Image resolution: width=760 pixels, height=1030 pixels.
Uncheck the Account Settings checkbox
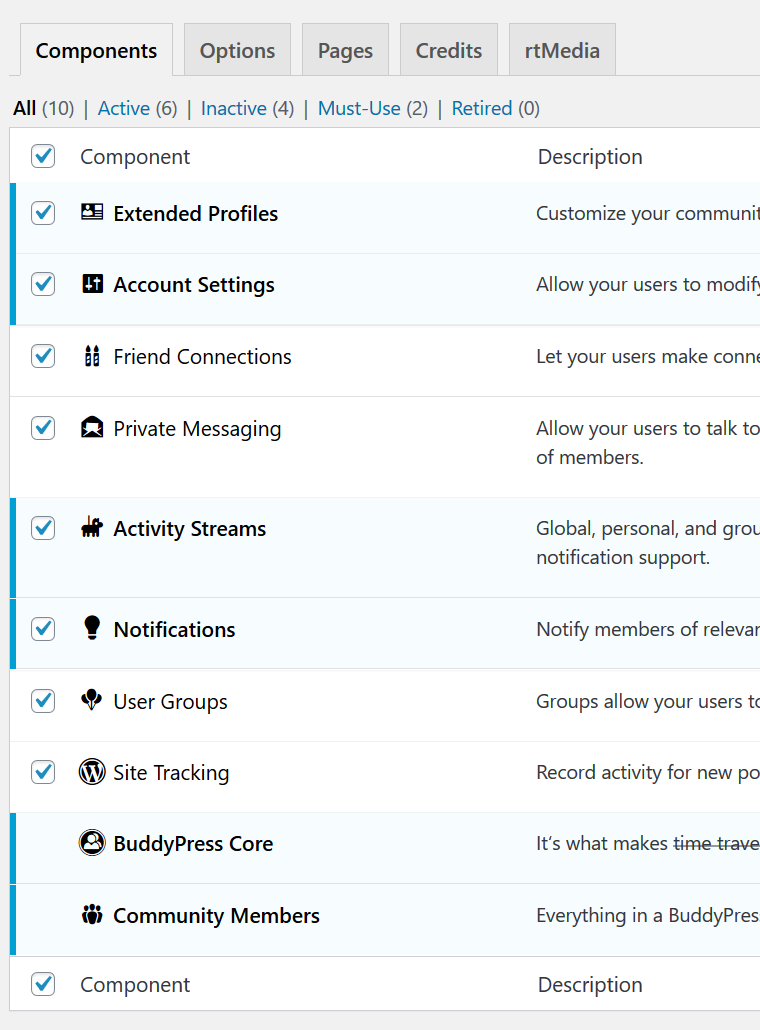(x=43, y=284)
